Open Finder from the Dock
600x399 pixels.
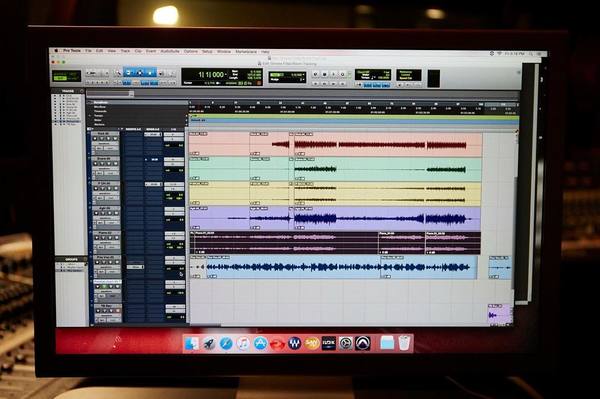192,343
